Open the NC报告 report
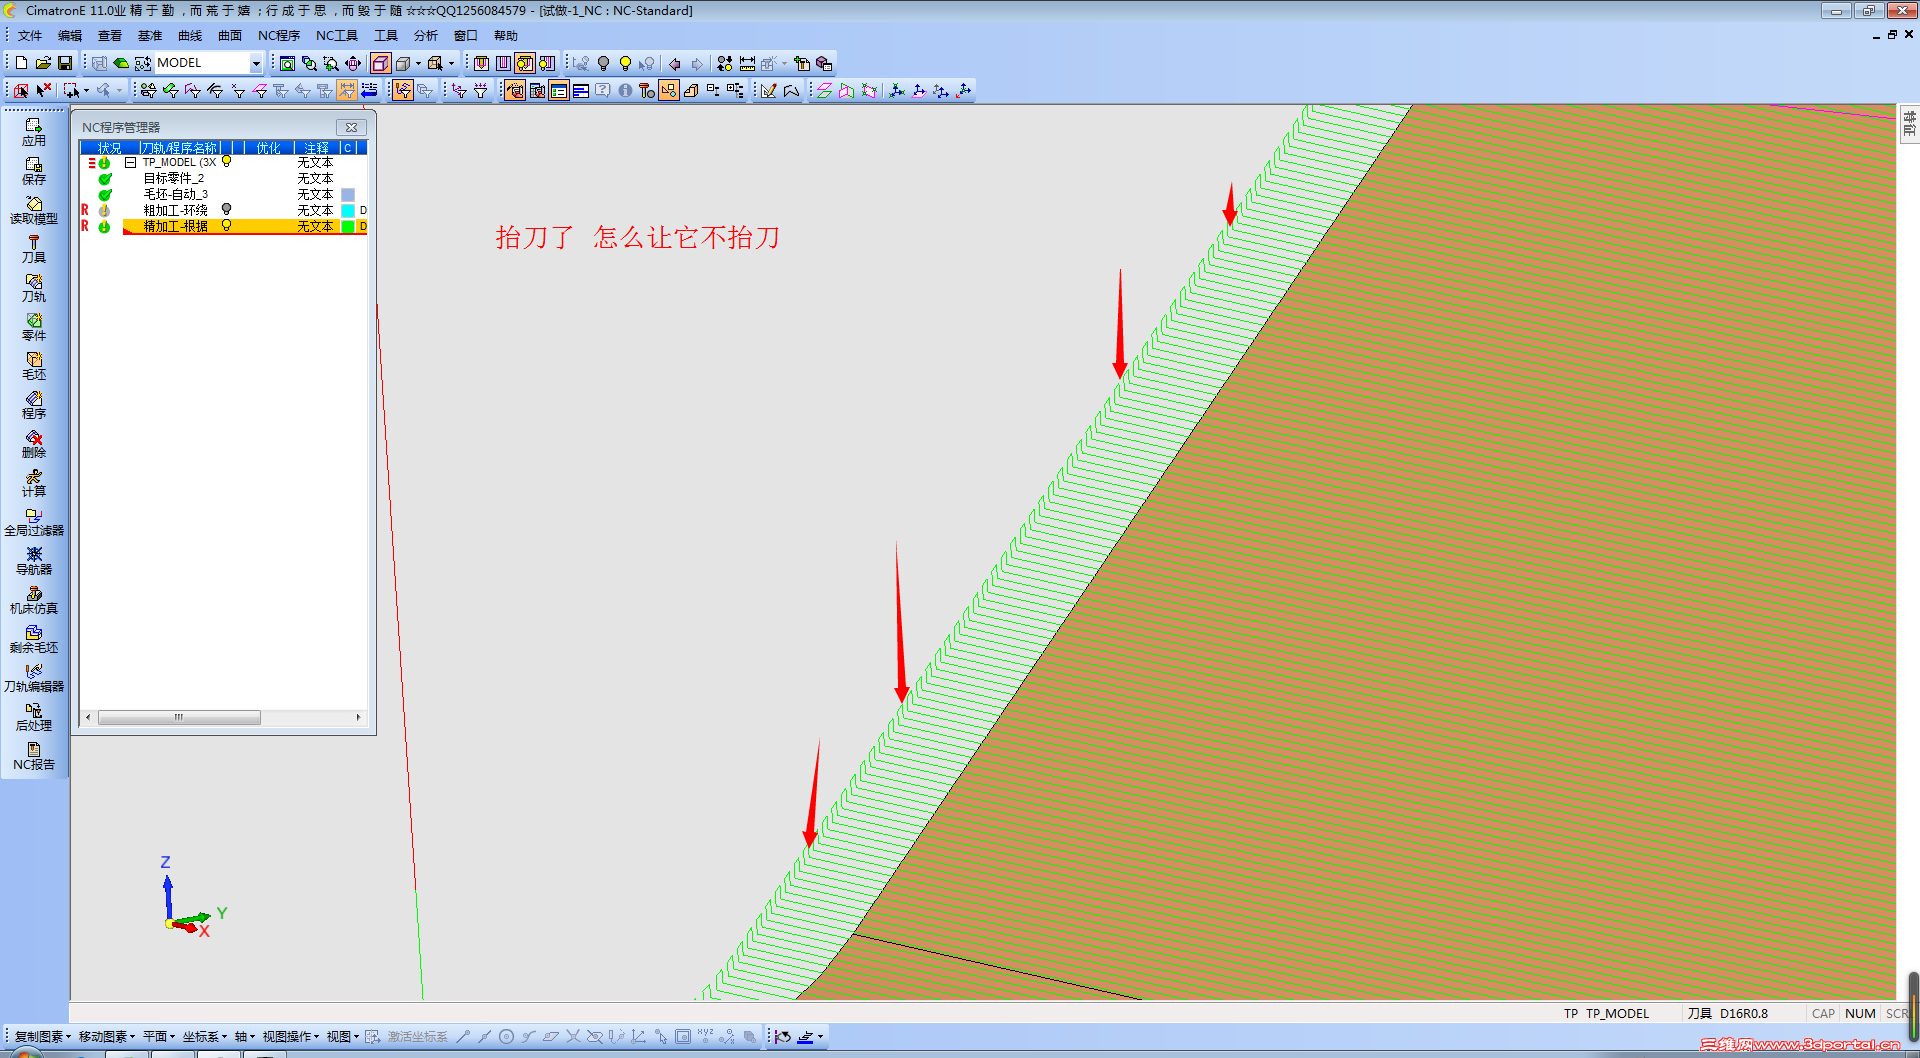This screenshot has height=1058, width=1920. pos(34,756)
